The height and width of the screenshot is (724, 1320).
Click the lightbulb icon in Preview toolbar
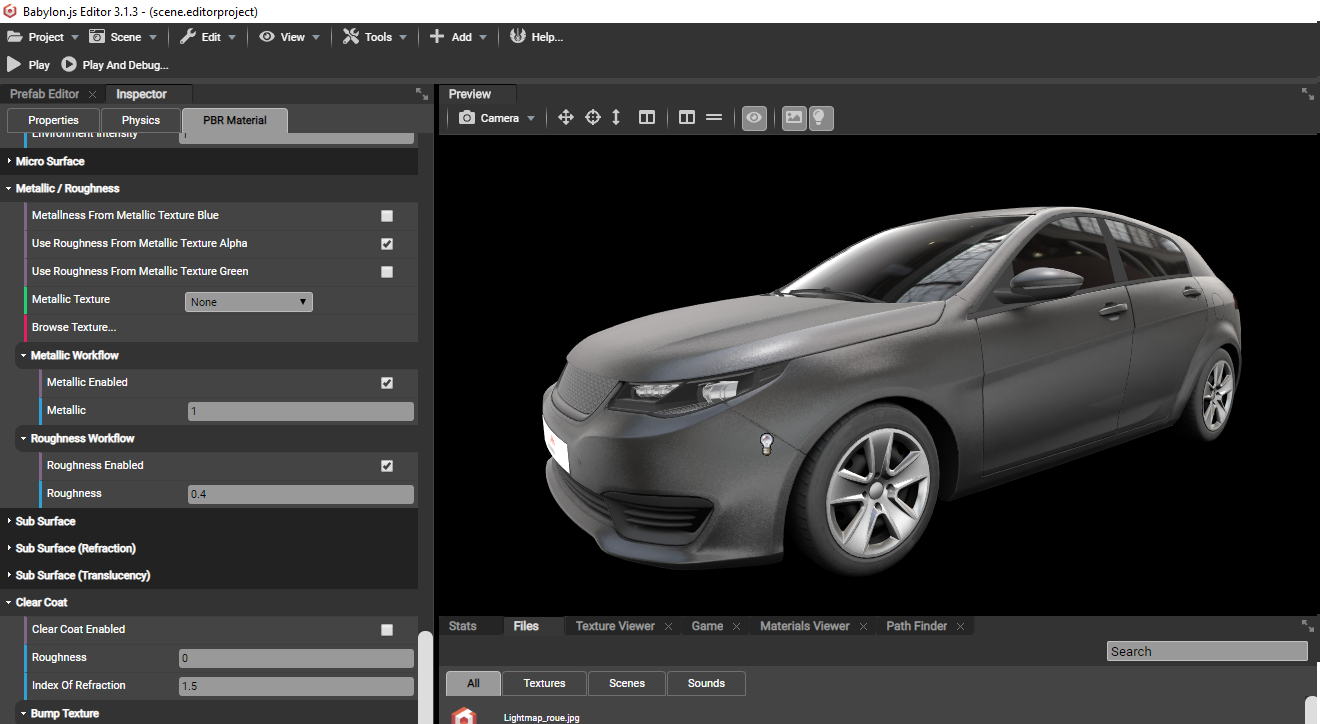point(820,118)
